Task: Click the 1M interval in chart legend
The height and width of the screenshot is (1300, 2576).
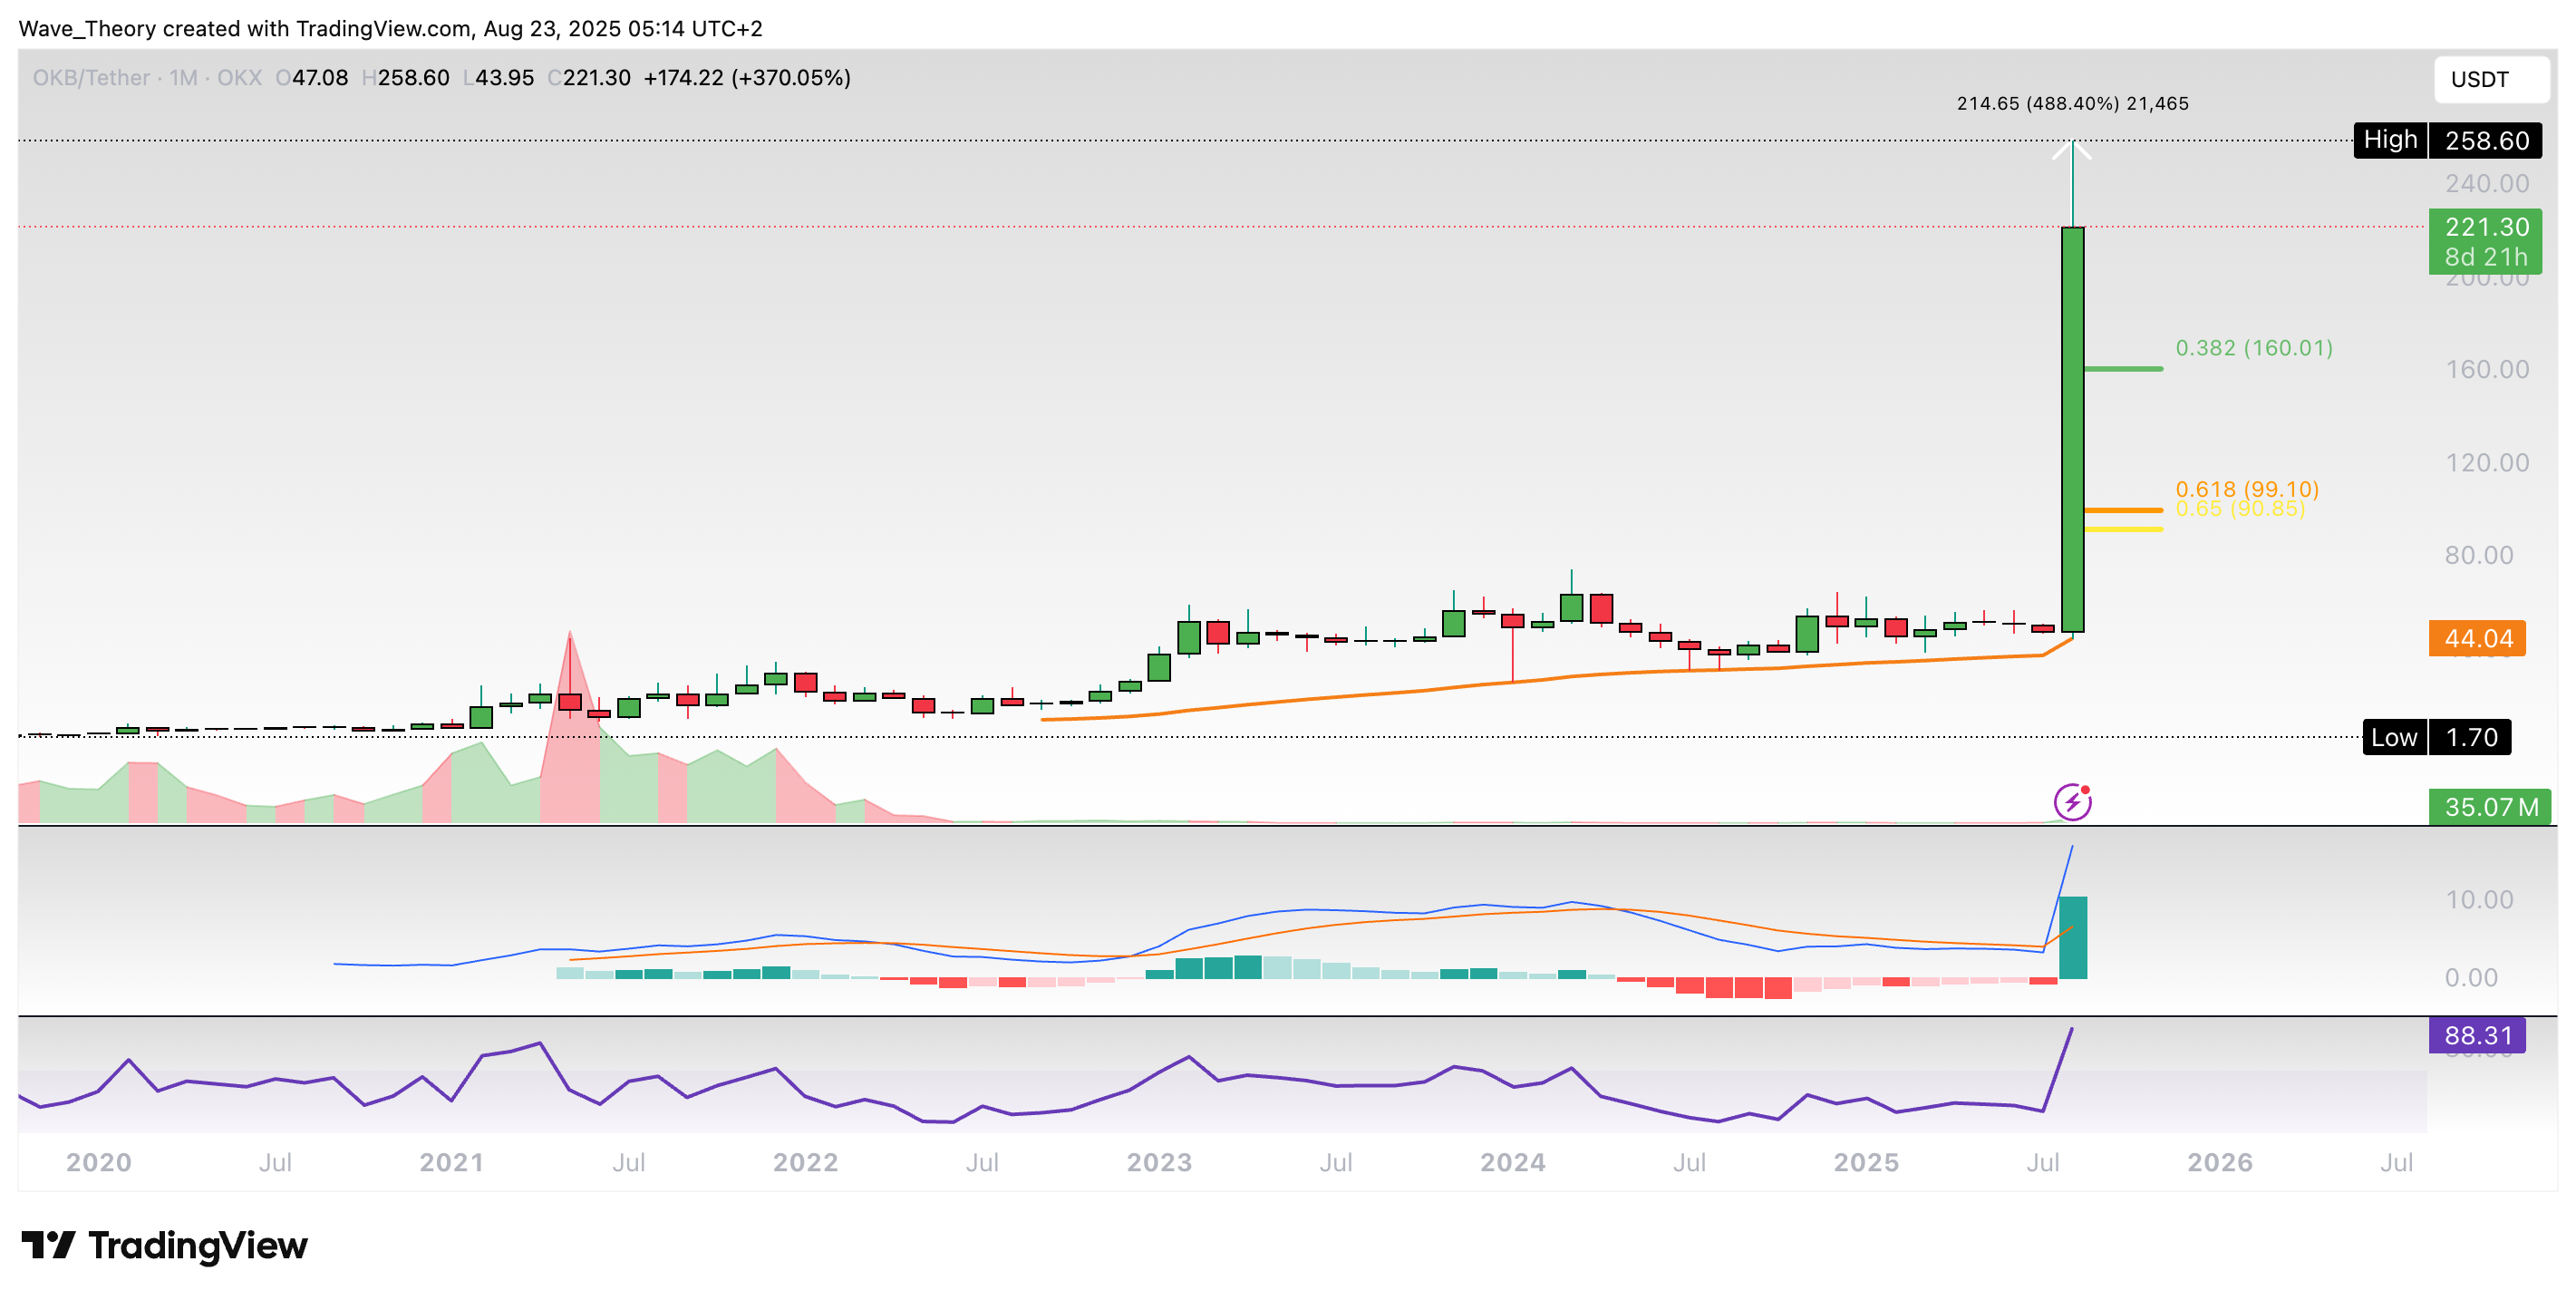Action: [x=183, y=78]
